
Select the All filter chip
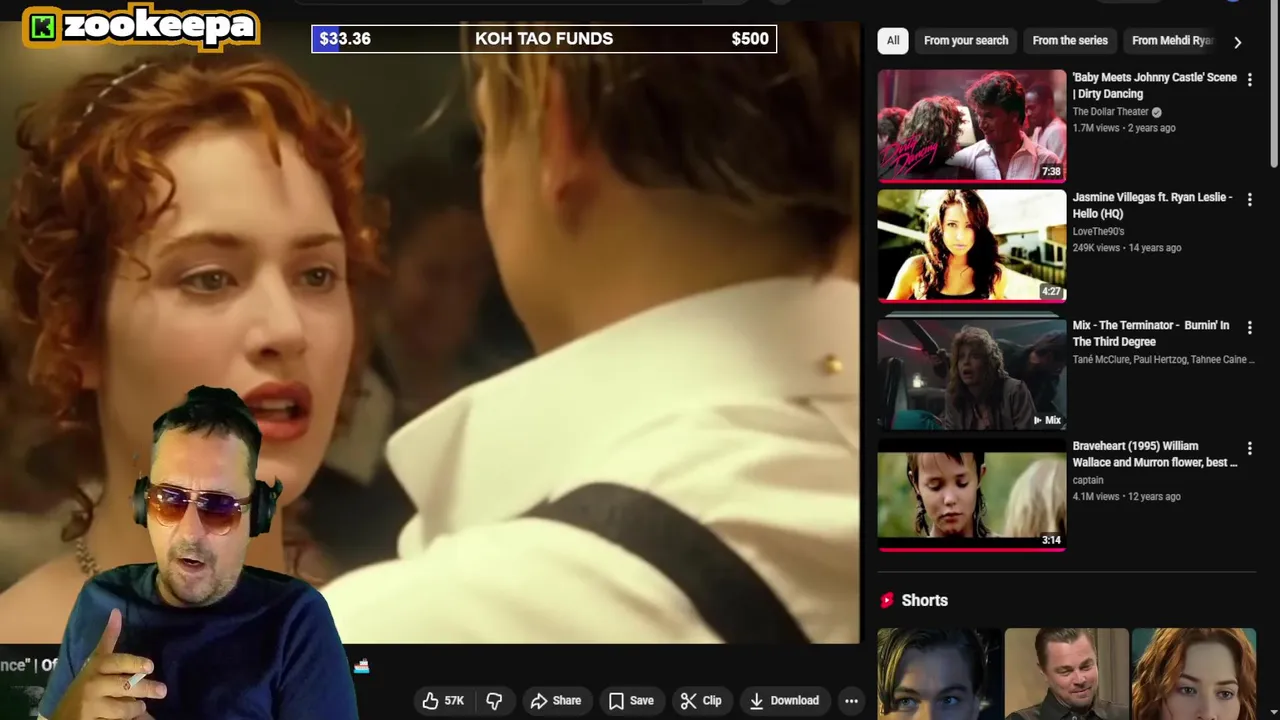coord(893,41)
